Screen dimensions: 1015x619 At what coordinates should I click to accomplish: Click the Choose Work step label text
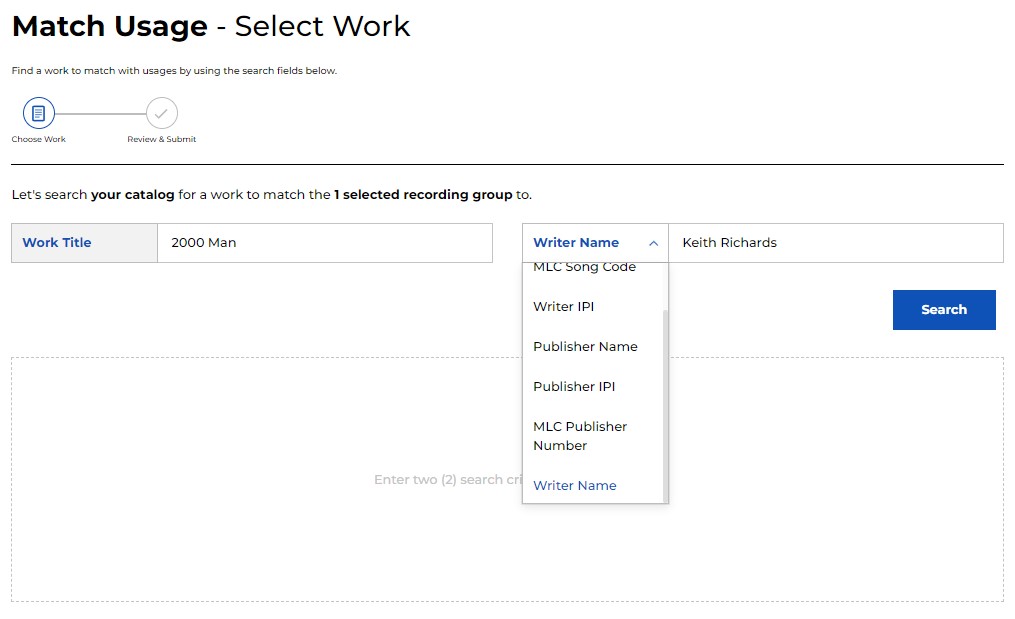pos(39,140)
